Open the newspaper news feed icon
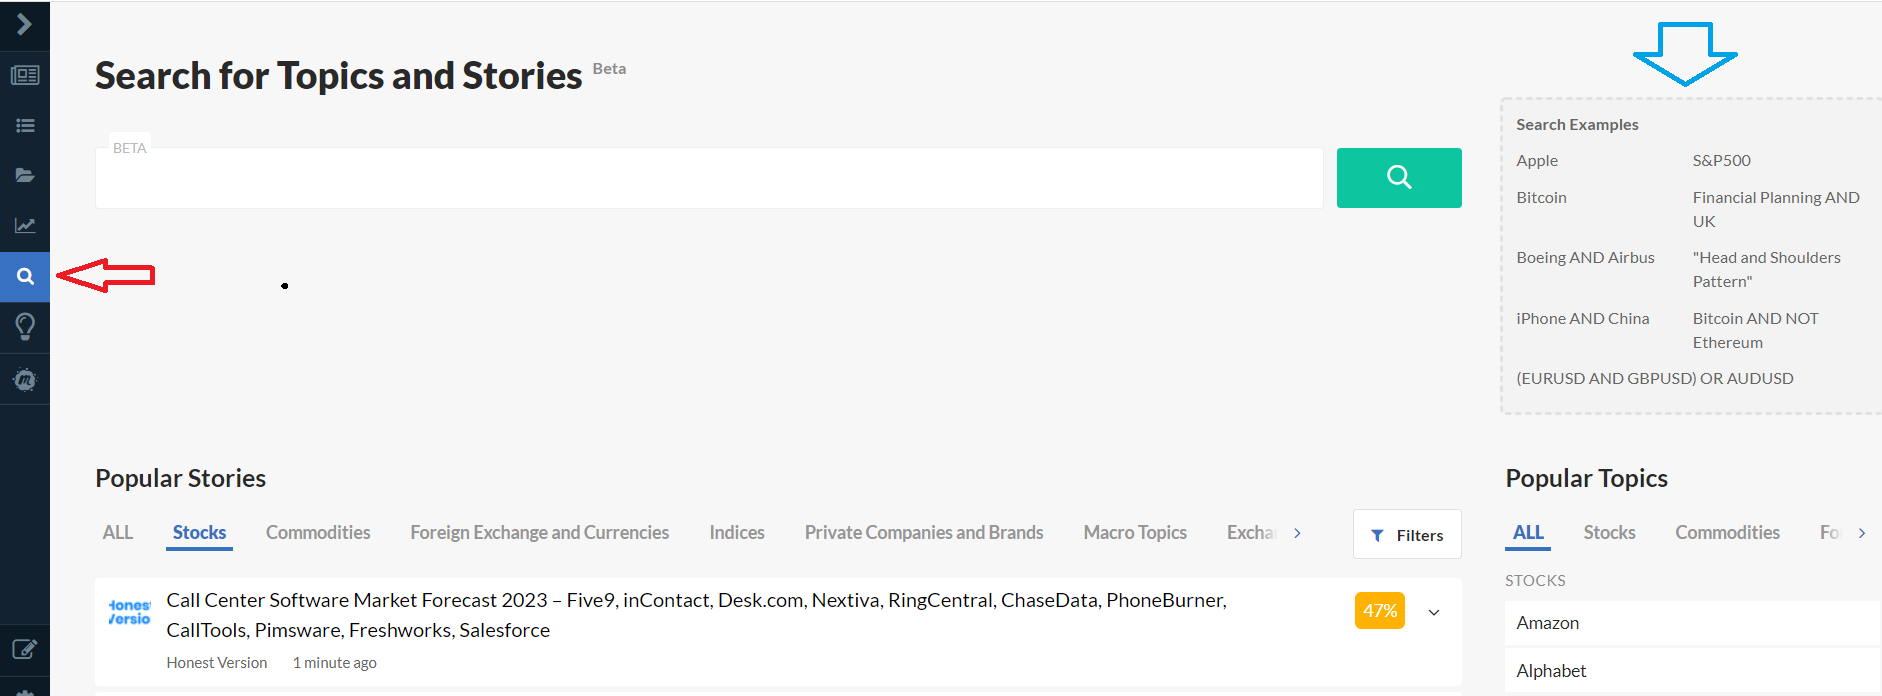The image size is (1882, 696). [24, 75]
